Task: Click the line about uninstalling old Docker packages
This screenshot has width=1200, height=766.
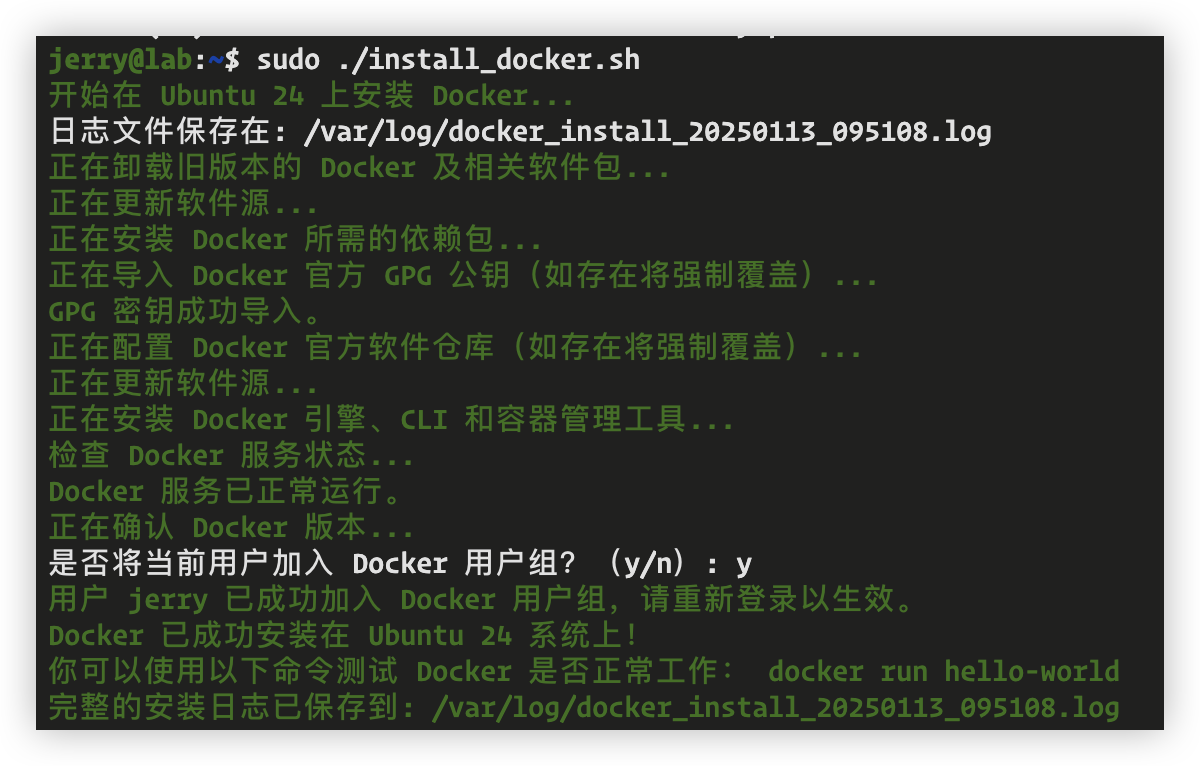Action: 359,168
